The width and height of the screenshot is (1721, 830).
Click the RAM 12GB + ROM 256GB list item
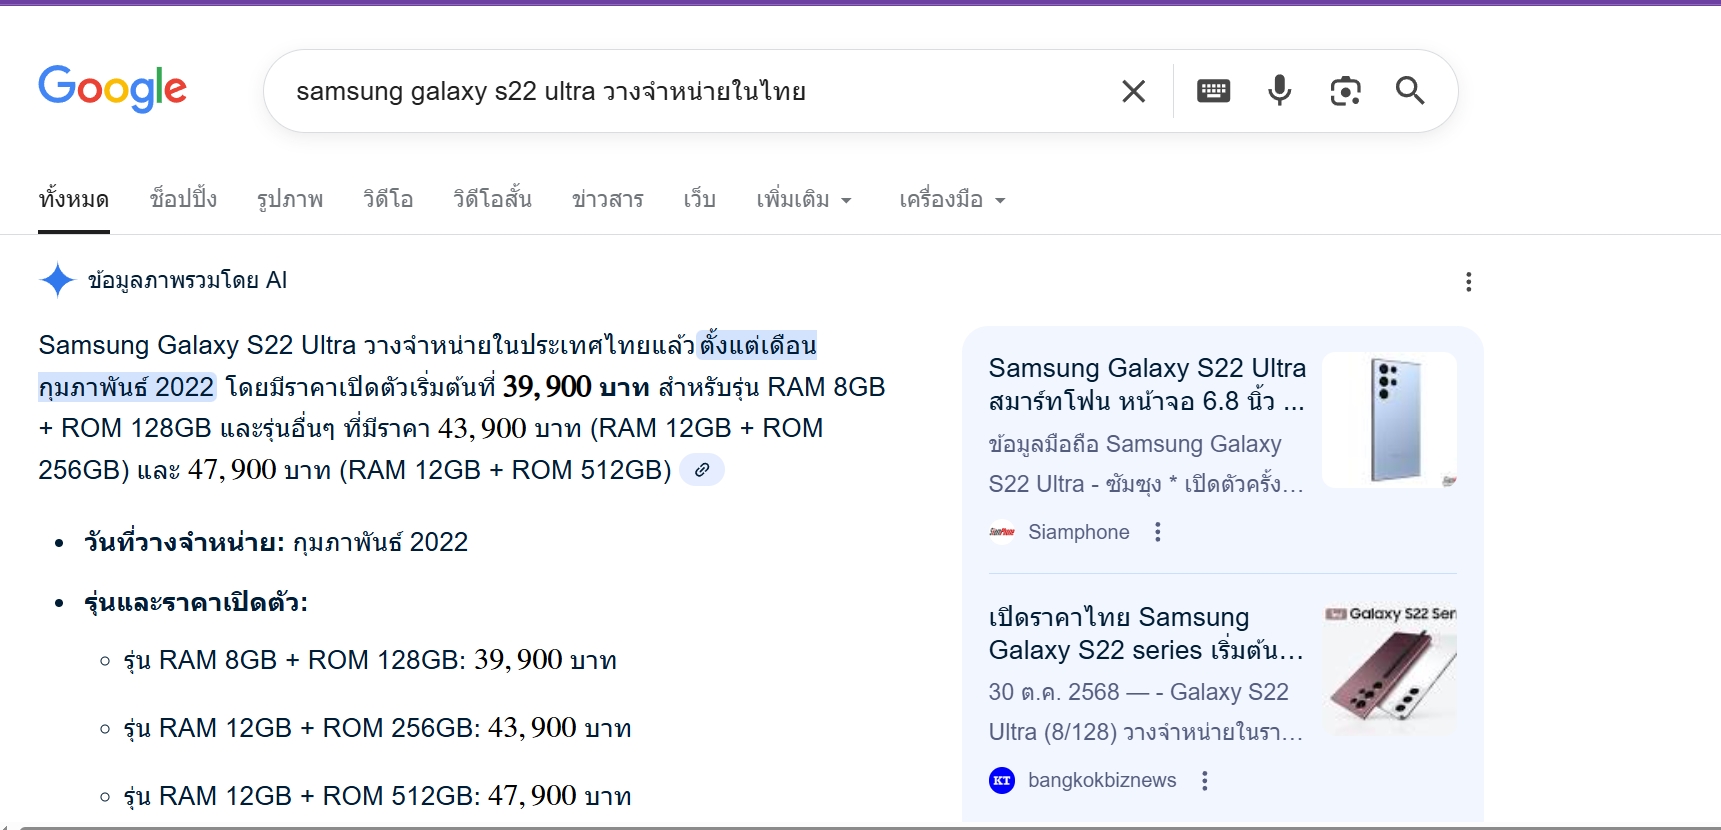click(x=377, y=728)
